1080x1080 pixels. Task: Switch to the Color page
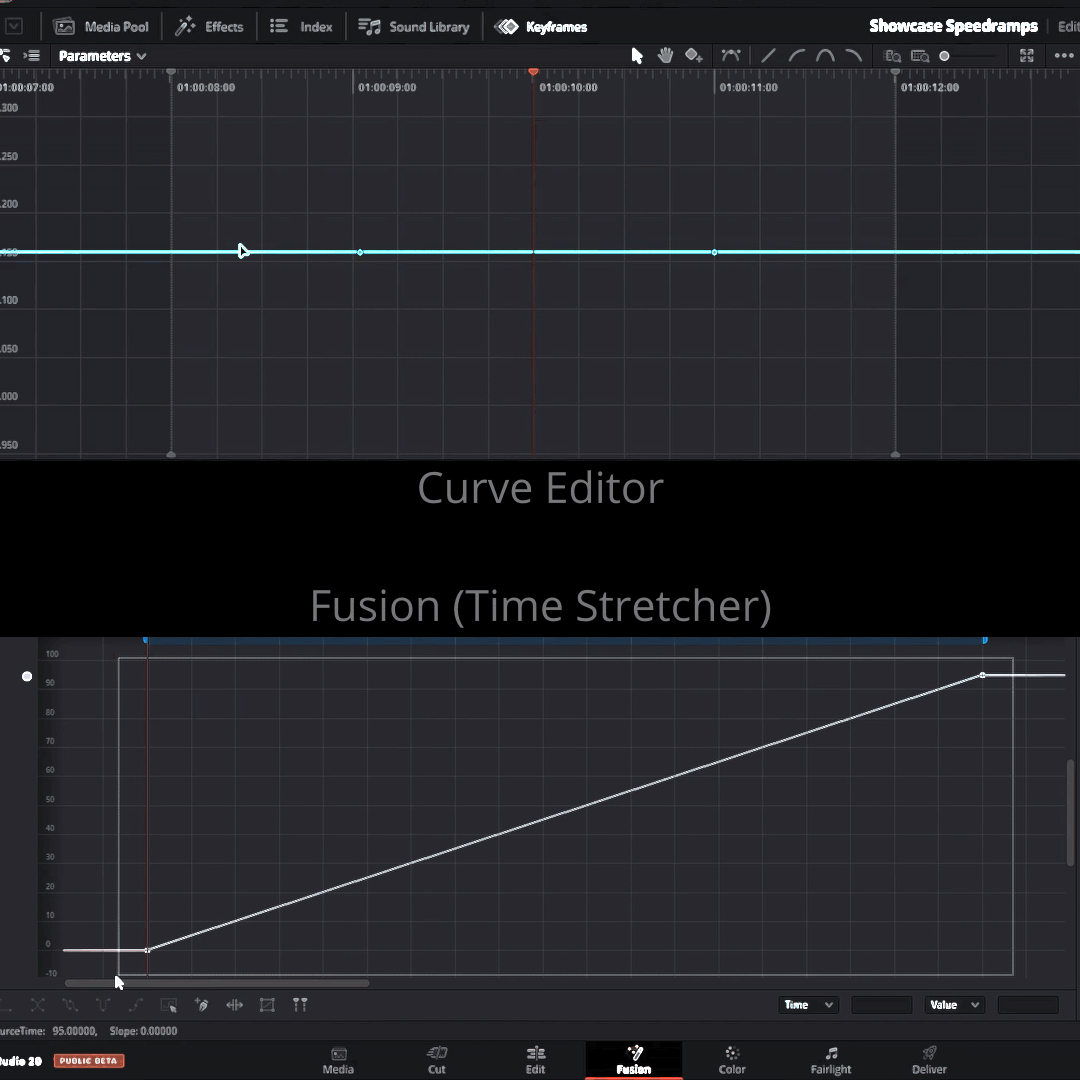(732, 1059)
